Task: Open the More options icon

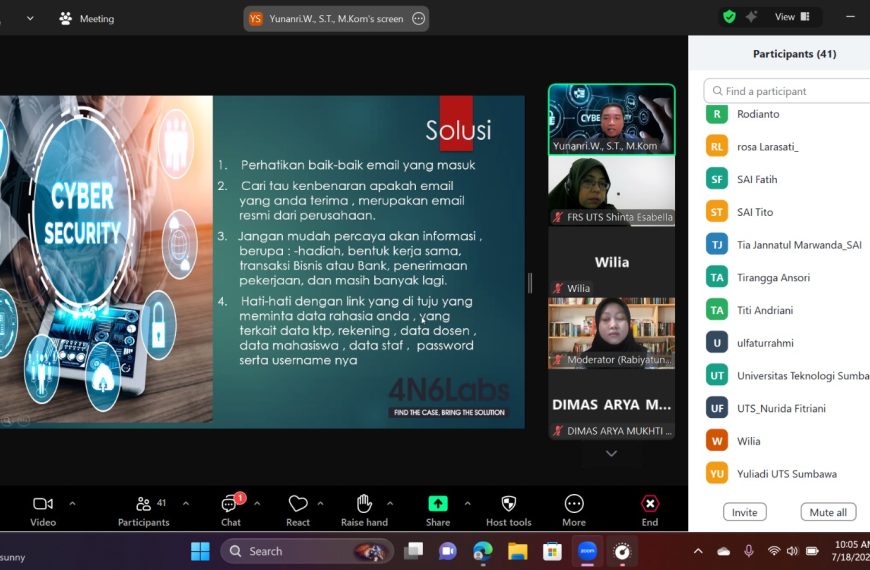Action: [574, 503]
